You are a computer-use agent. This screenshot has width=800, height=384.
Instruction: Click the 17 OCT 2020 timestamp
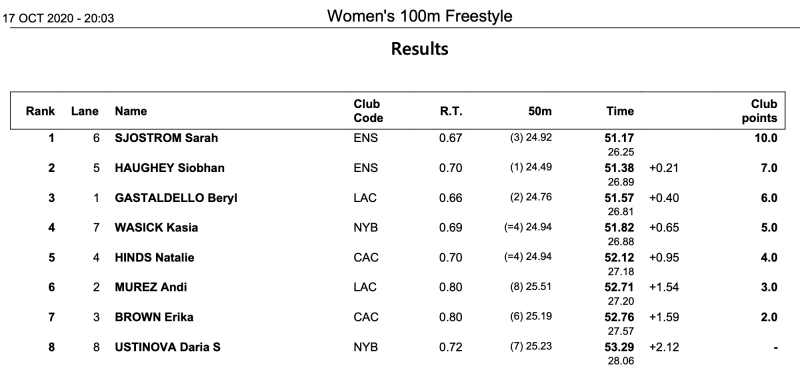[x=59, y=19]
